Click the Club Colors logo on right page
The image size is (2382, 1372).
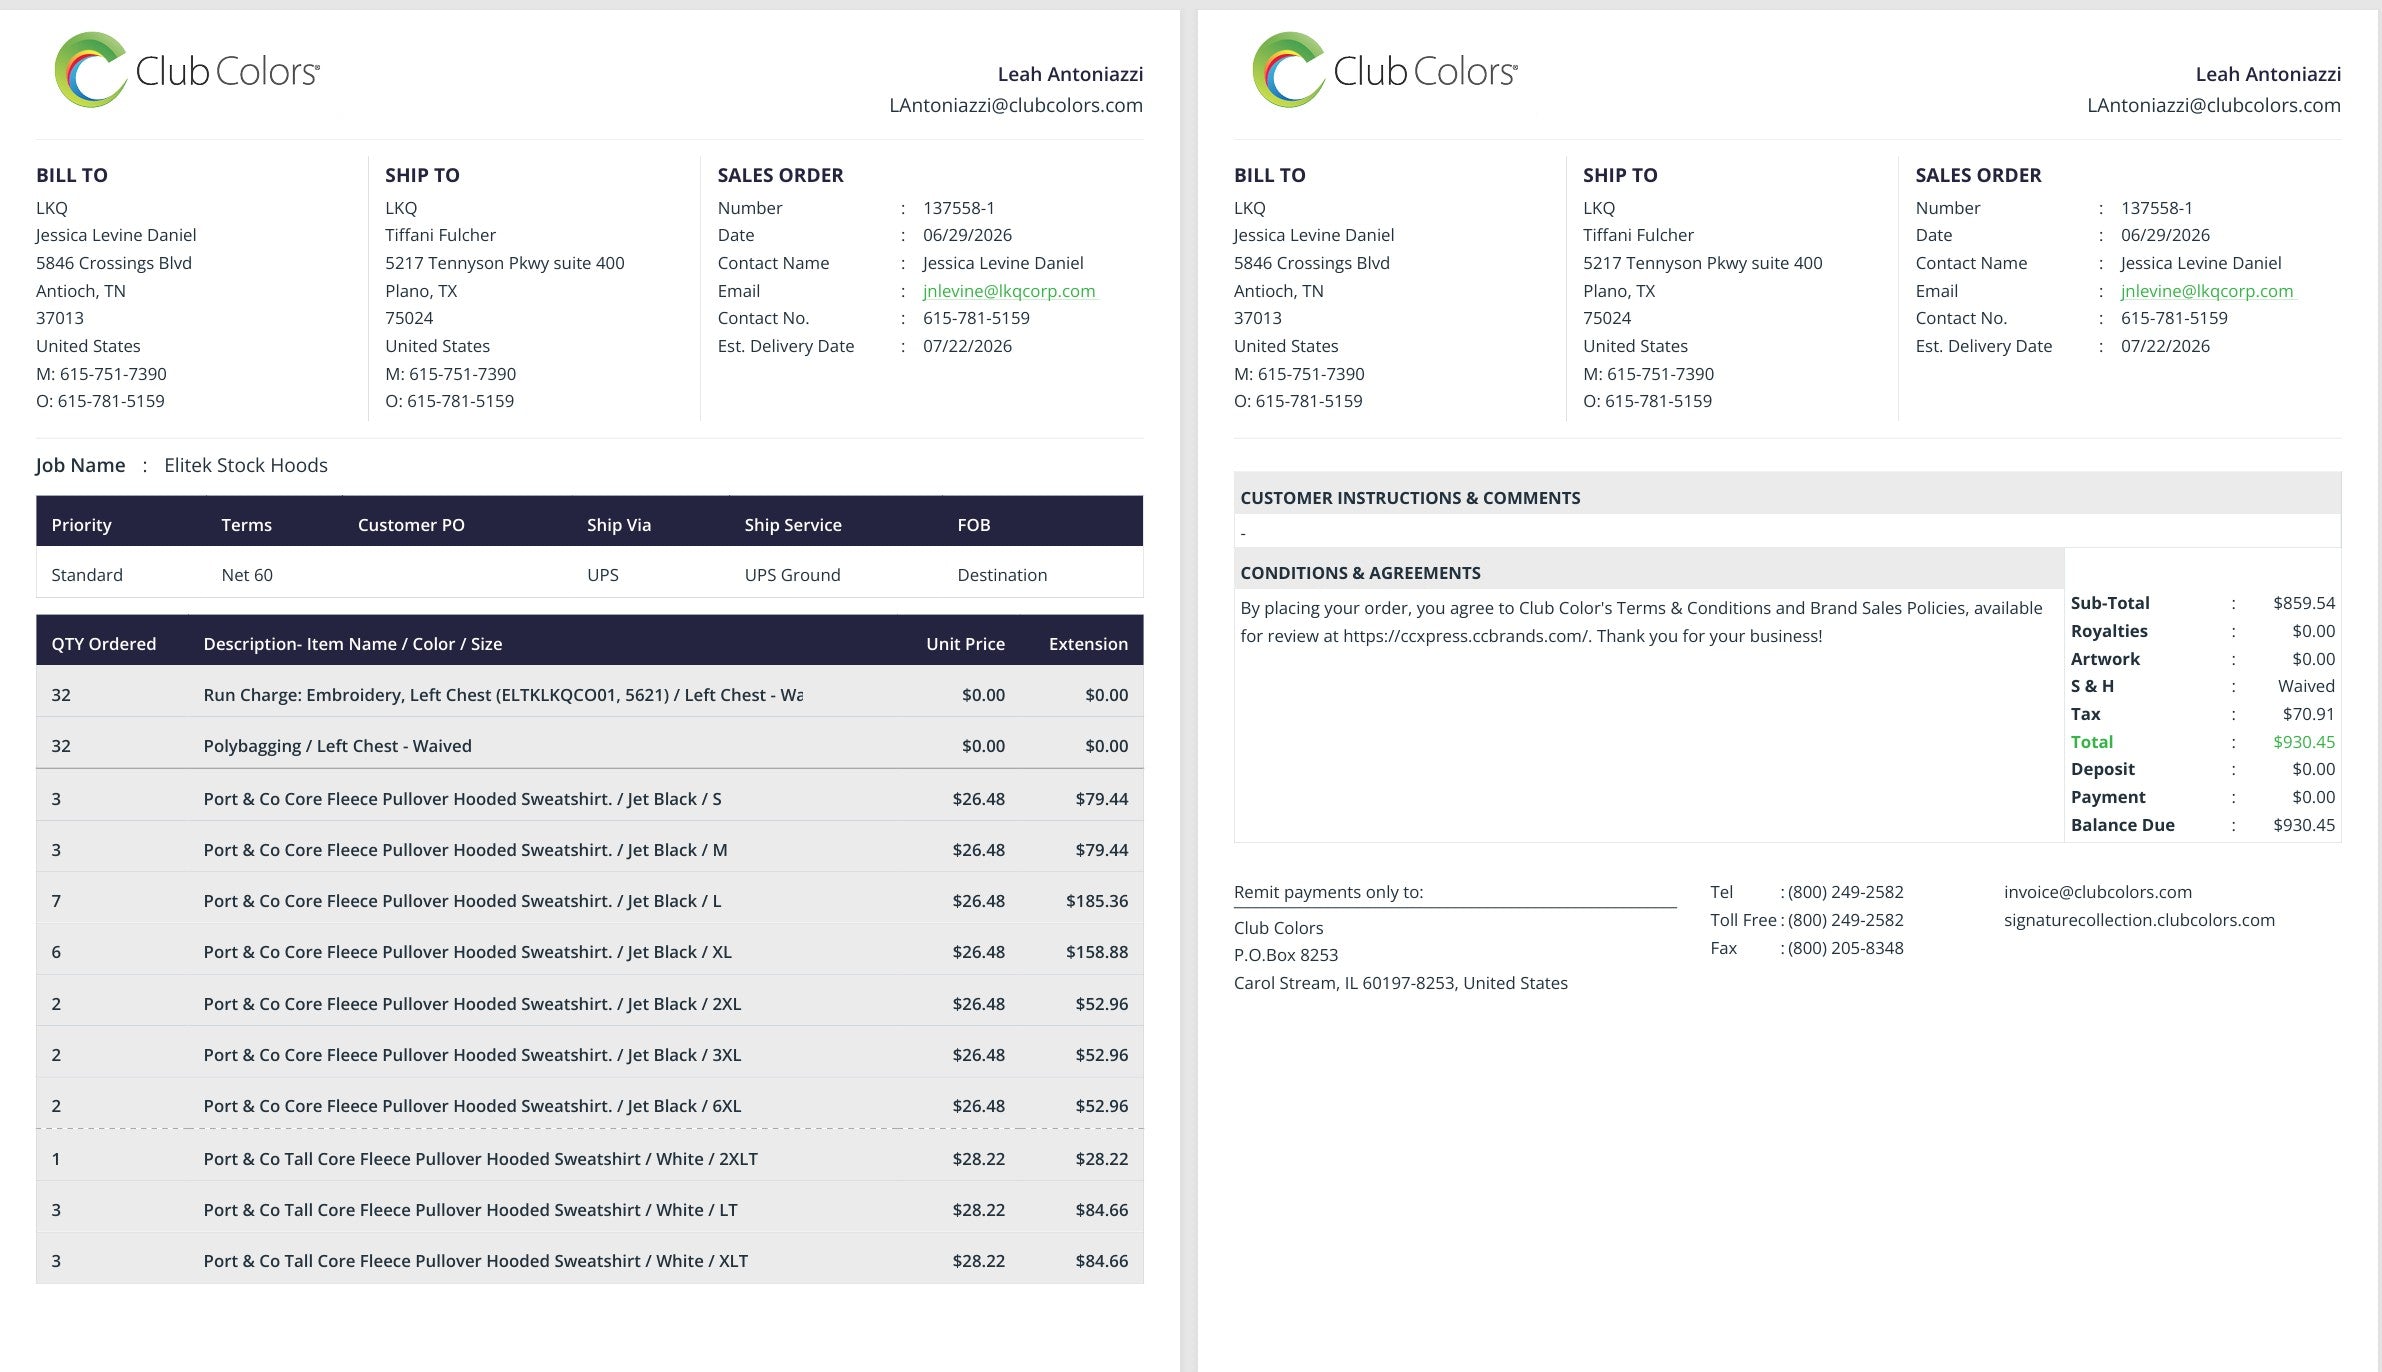(x=1385, y=70)
